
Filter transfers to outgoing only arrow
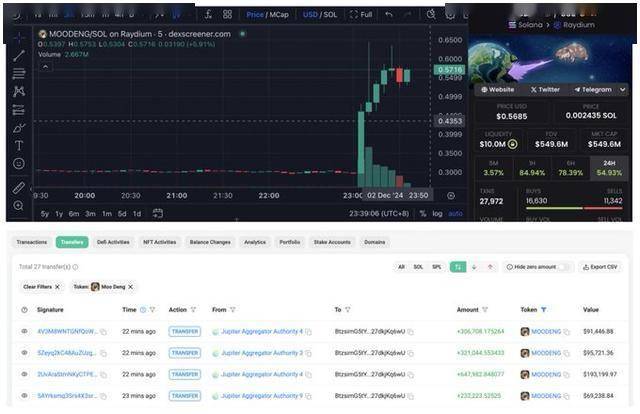(x=490, y=267)
